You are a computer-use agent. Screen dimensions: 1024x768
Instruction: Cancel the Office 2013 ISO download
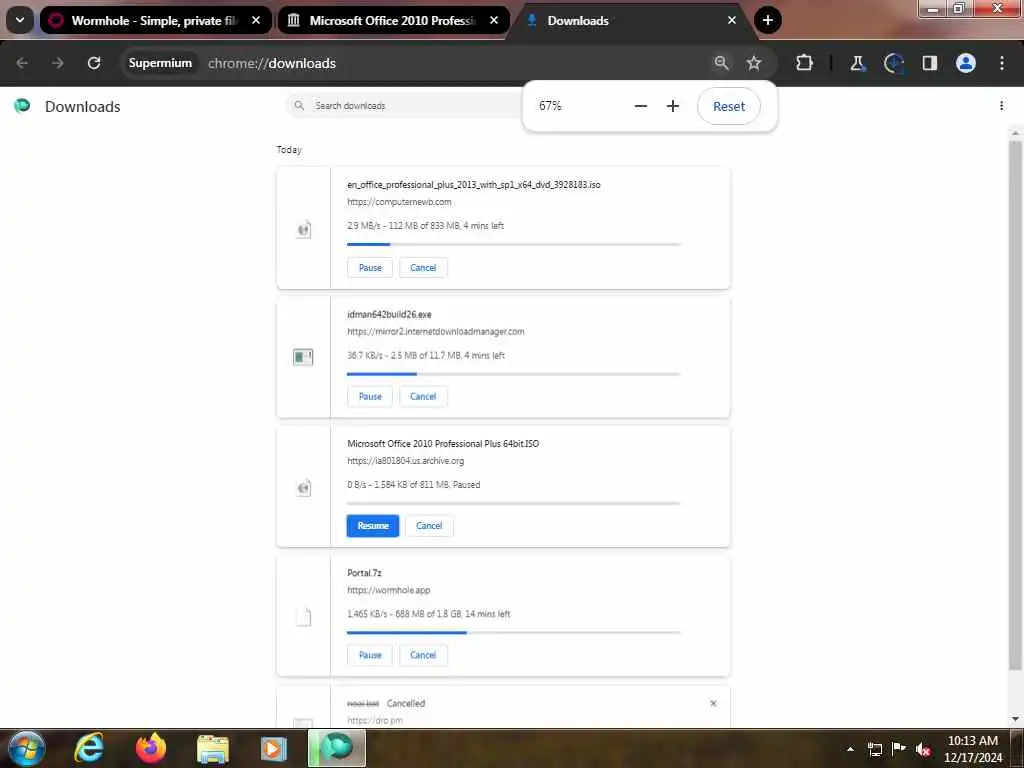[423, 268]
